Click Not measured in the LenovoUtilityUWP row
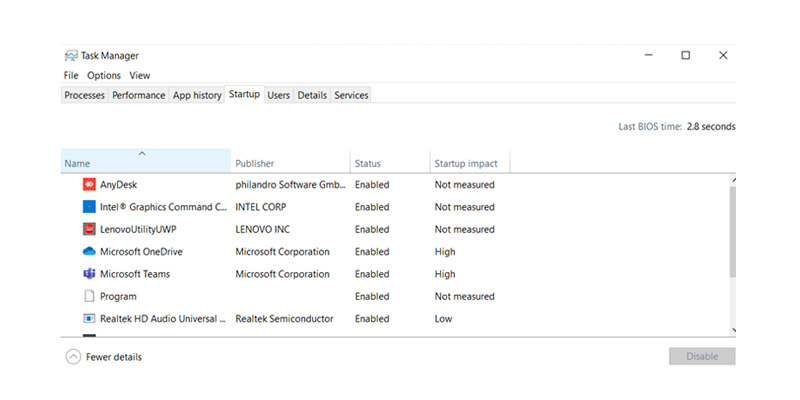Image resolution: width=800 pixels, height=400 pixels. coord(464,230)
